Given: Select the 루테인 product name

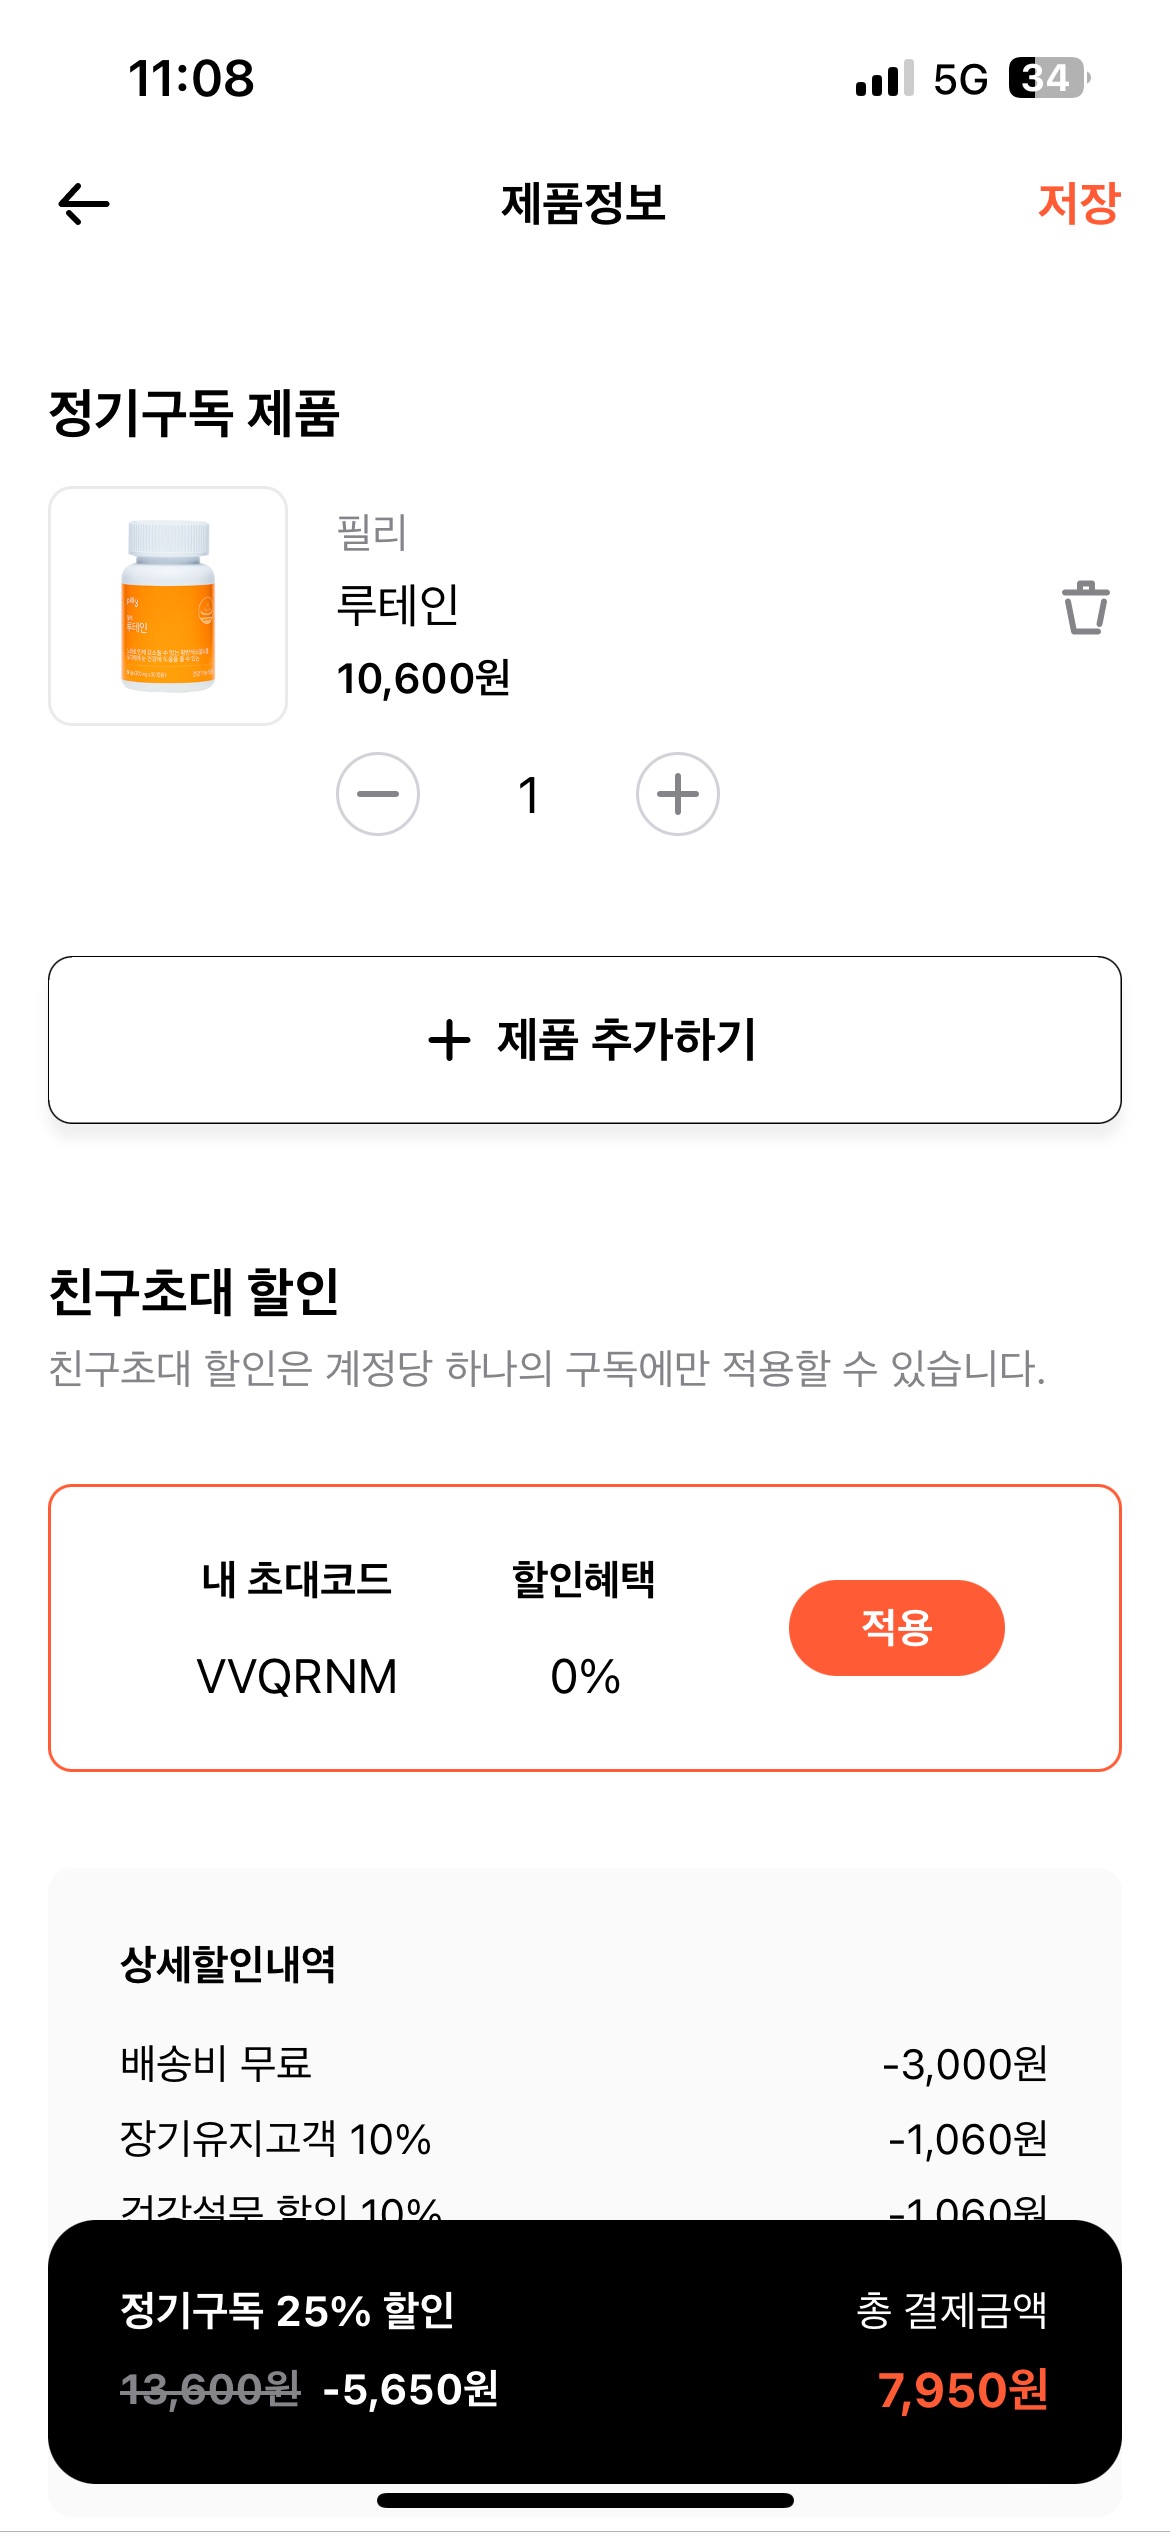Looking at the screenshot, I should click(398, 605).
